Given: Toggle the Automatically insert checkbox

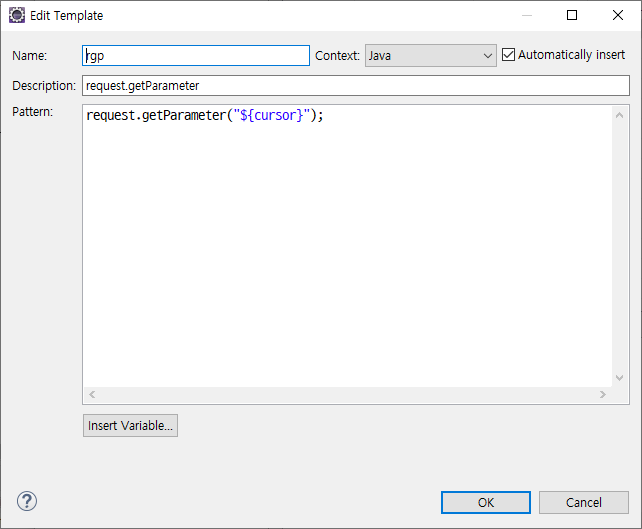Looking at the screenshot, I should coord(508,54).
